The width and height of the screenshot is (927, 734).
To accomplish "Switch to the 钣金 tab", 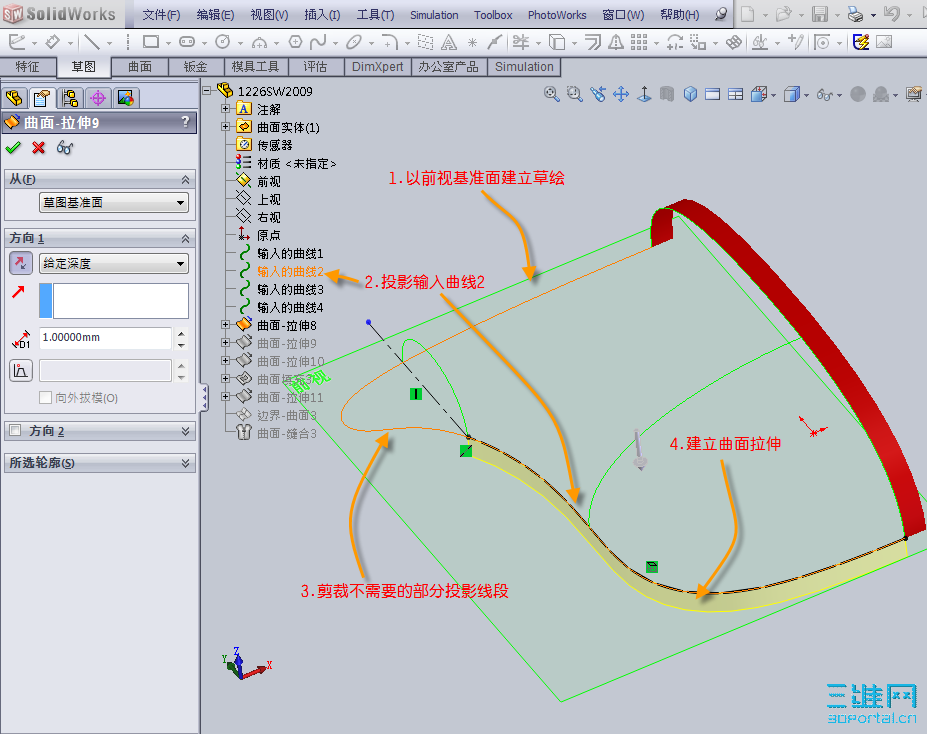I will click(196, 67).
